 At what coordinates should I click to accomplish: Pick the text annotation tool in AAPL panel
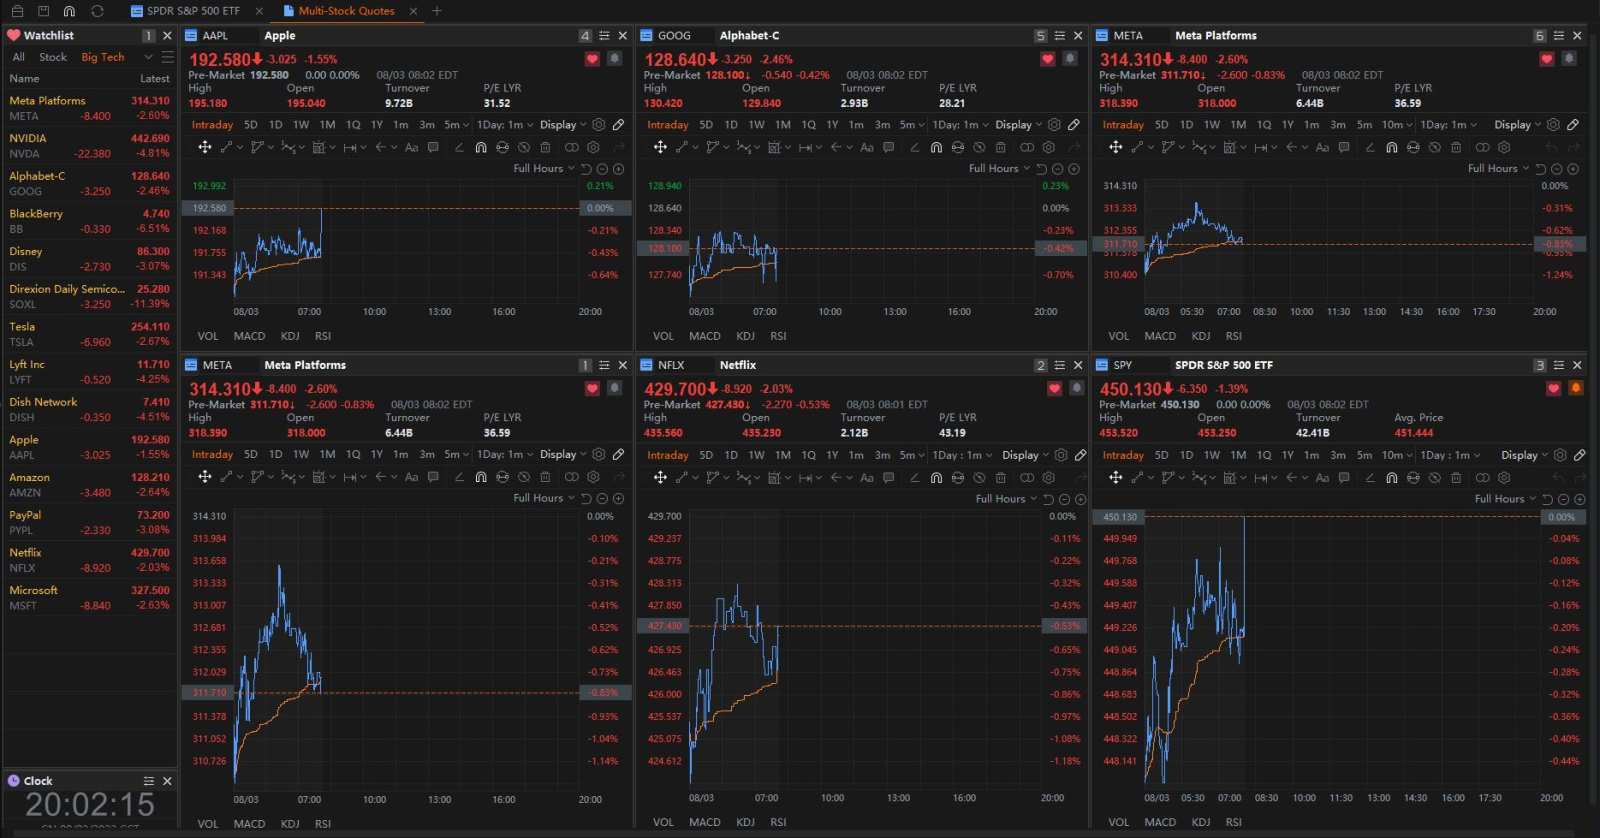[x=411, y=147]
